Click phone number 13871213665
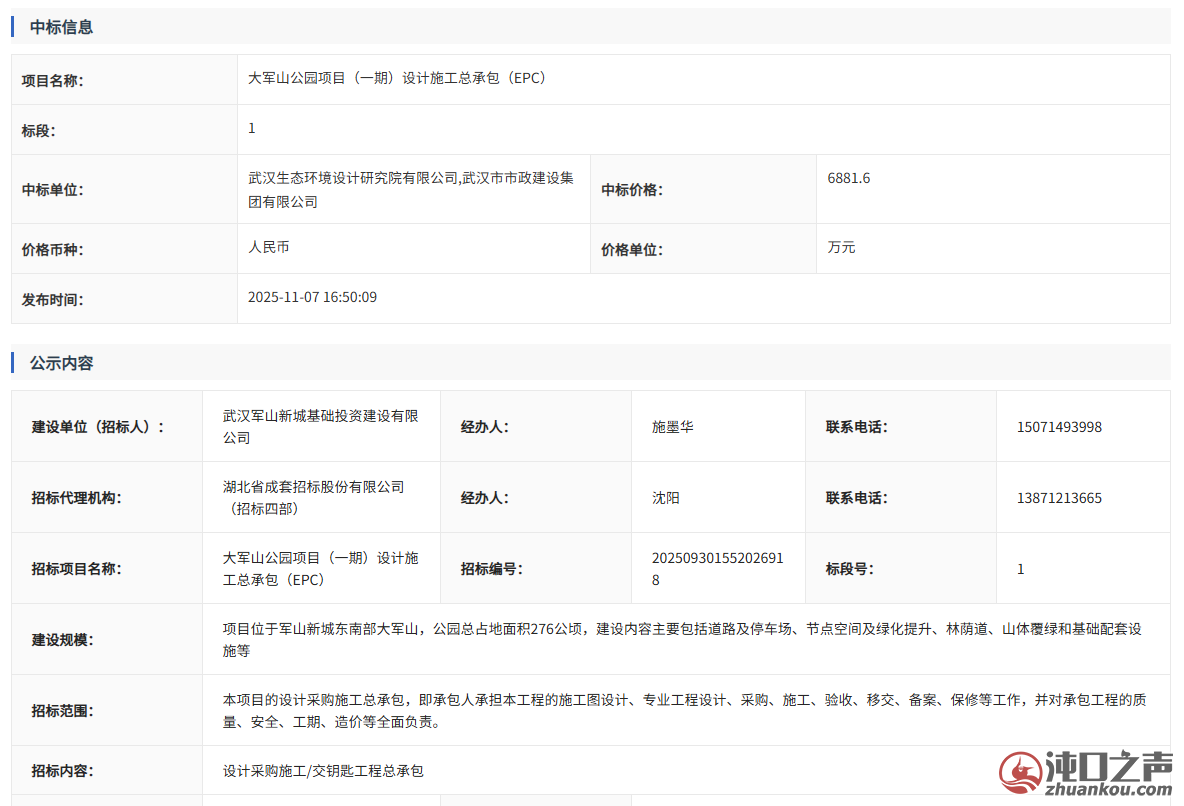Image resolution: width=1184 pixels, height=806 pixels. (1059, 498)
